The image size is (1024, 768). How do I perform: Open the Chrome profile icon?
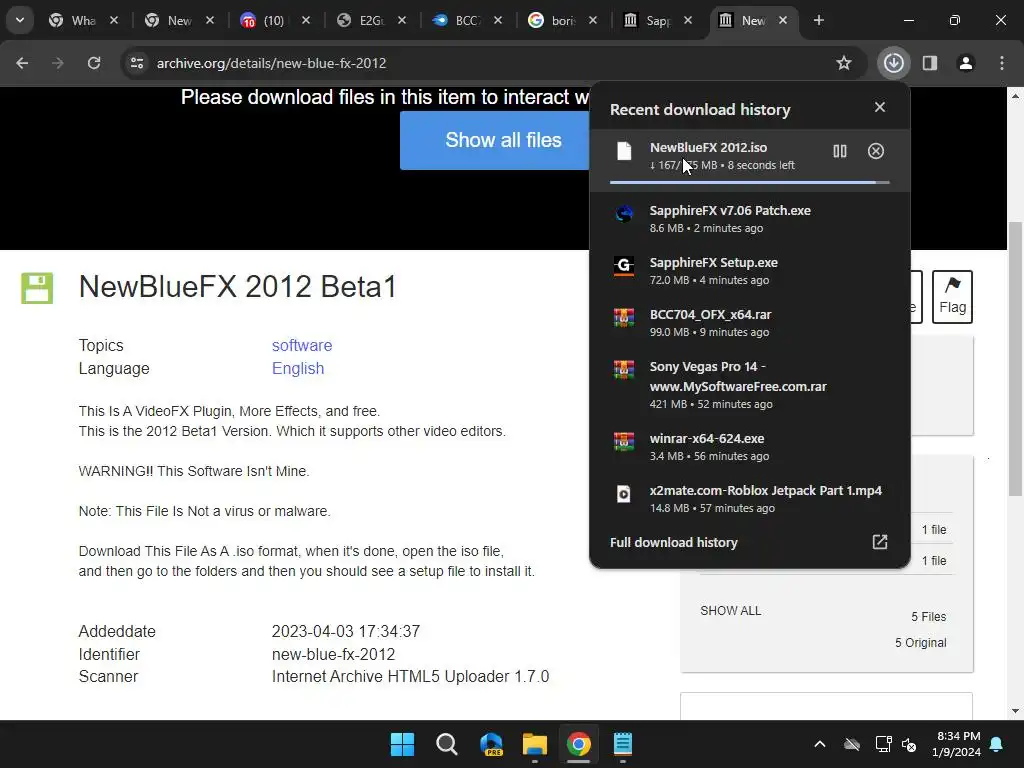966,63
